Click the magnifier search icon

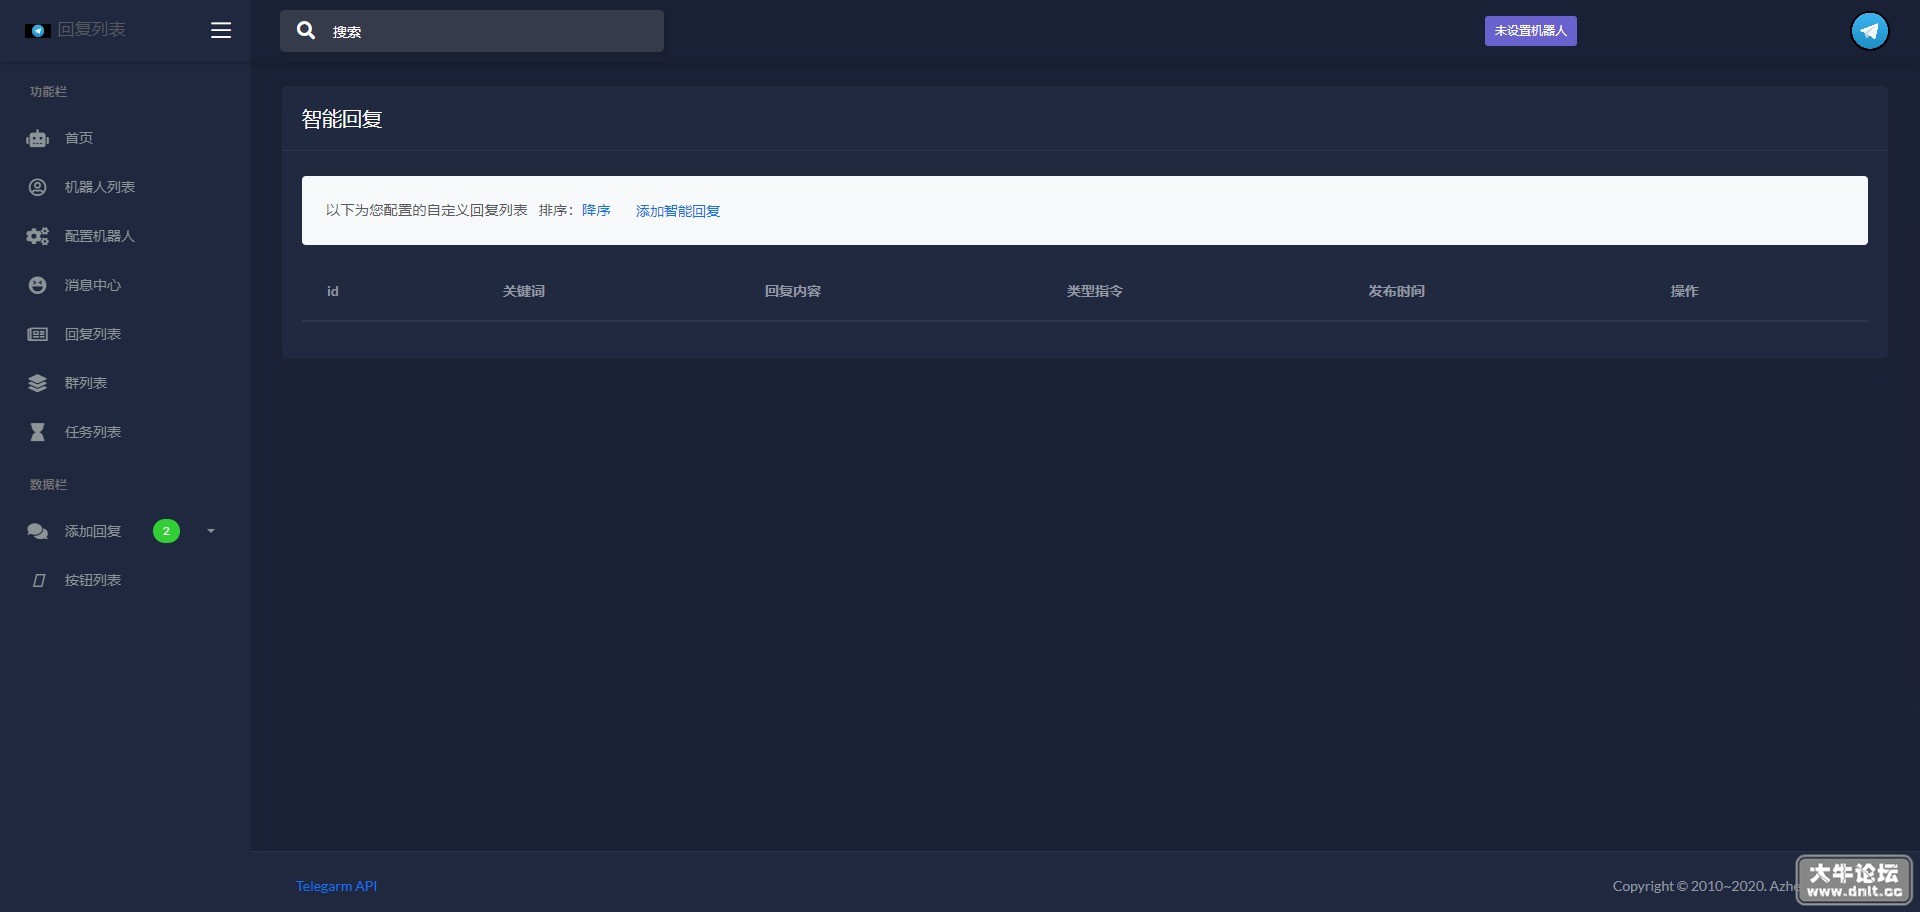point(306,31)
